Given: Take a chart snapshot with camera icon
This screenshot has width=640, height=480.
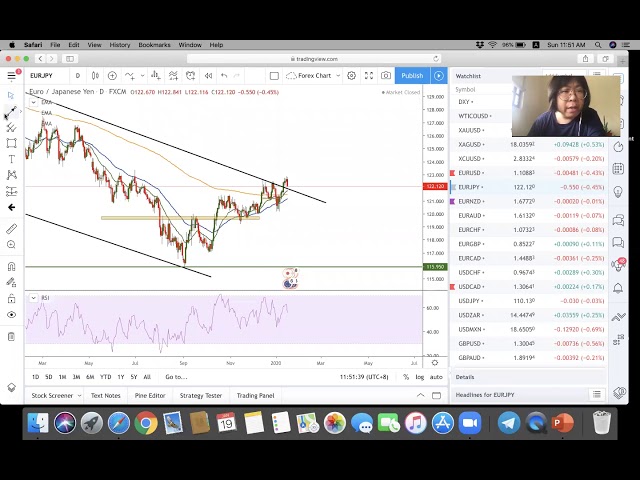Looking at the screenshot, I should pos(385,76).
